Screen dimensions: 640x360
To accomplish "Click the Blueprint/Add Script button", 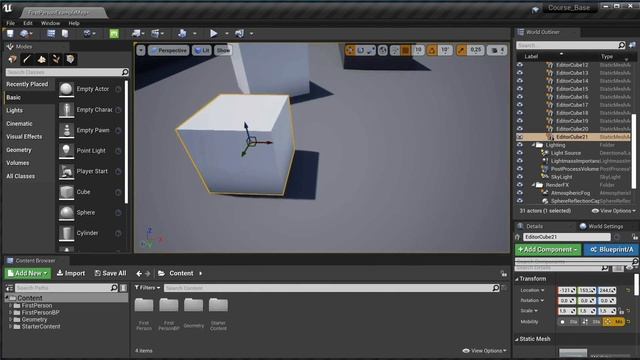I will point(611,249).
